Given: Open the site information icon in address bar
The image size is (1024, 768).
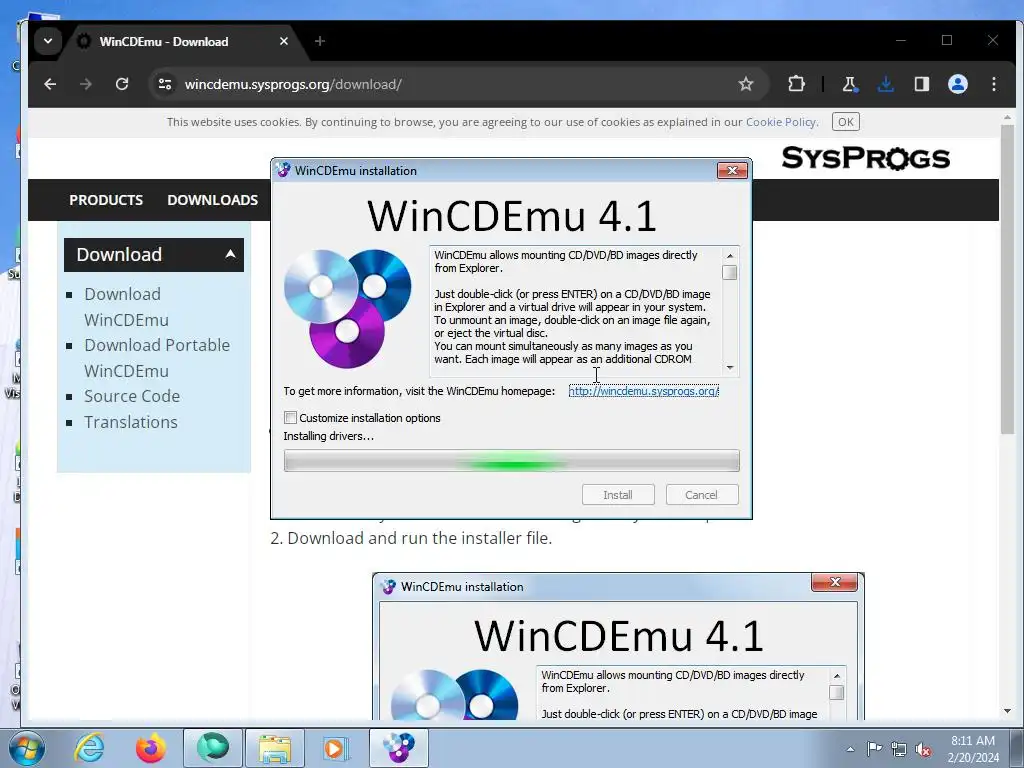Looking at the screenshot, I should tap(165, 84).
